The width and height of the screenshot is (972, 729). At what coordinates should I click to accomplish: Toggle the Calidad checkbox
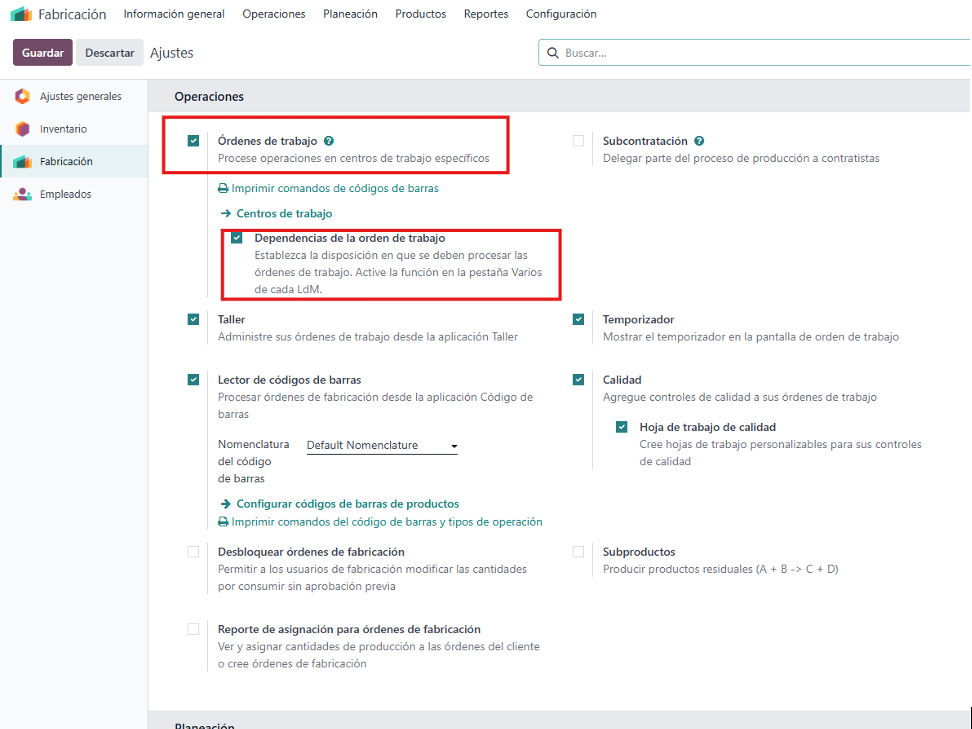point(578,379)
